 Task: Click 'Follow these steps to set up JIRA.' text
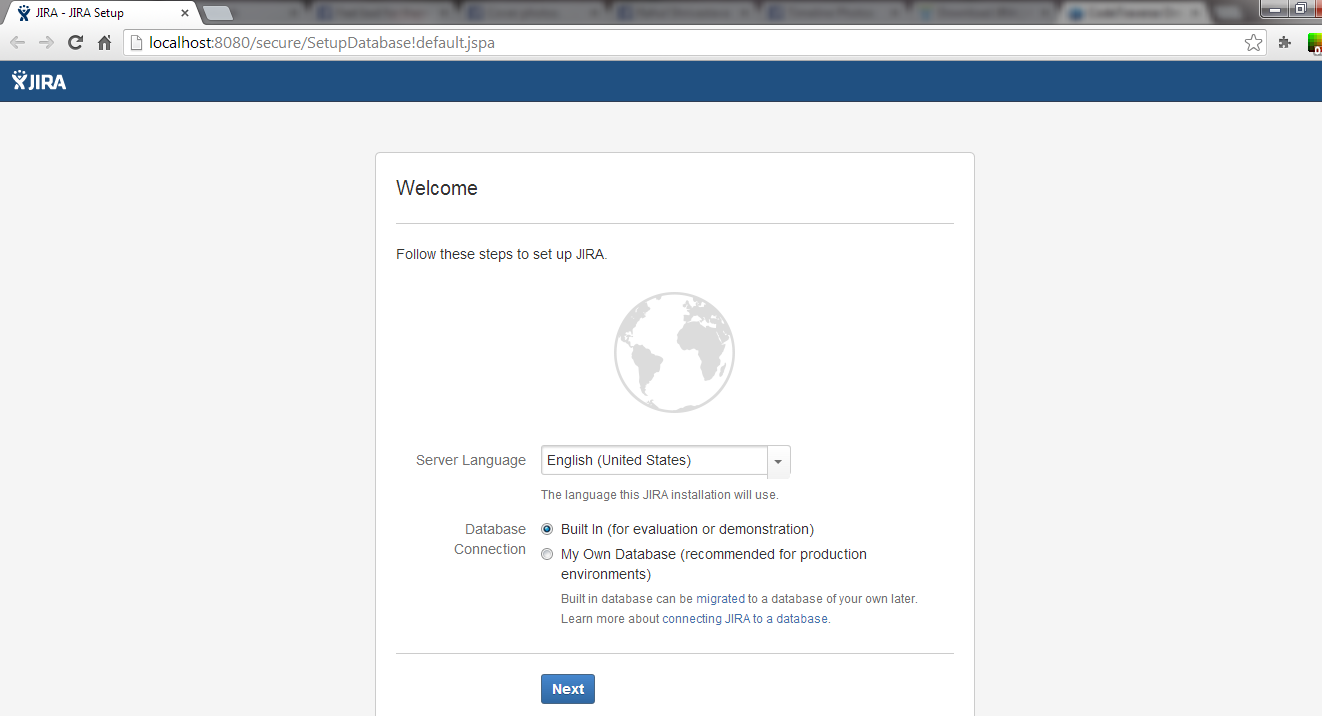(502, 254)
